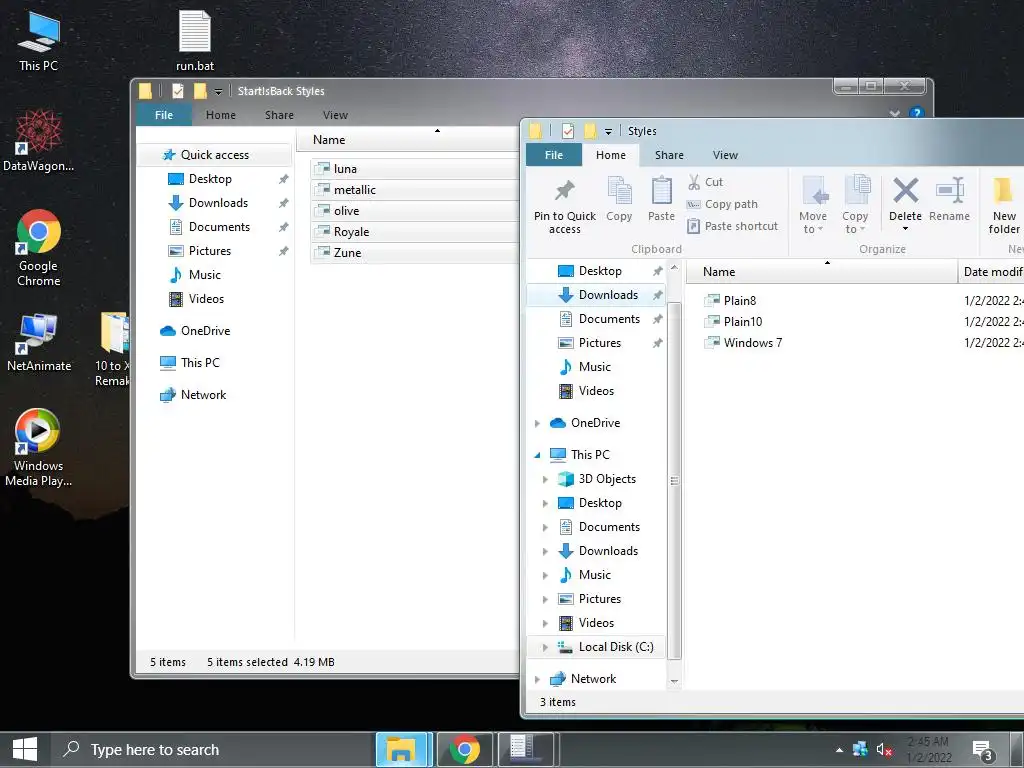This screenshot has height=768, width=1024.
Task: Open View tab in StartIsBack Styles window
Action: click(x=335, y=115)
